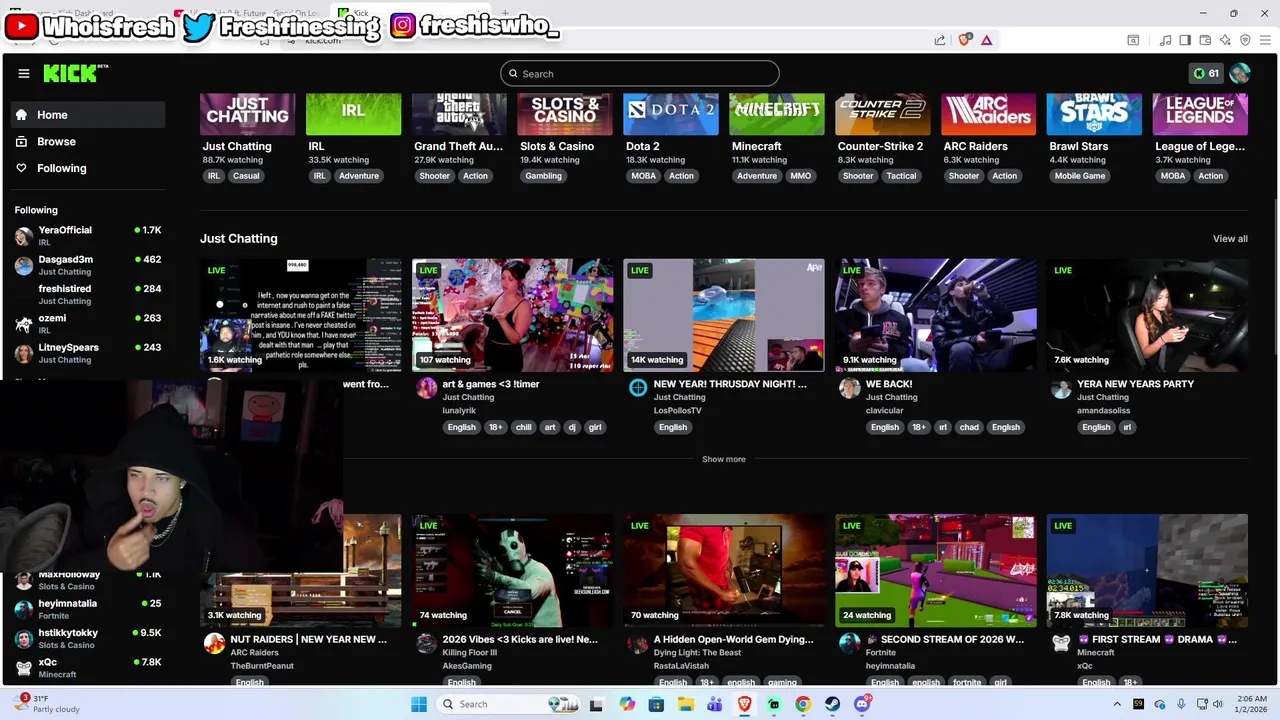The width and height of the screenshot is (1280, 720).
Task: Open art & games lunalyrik stream thumbnail
Action: point(512,315)
